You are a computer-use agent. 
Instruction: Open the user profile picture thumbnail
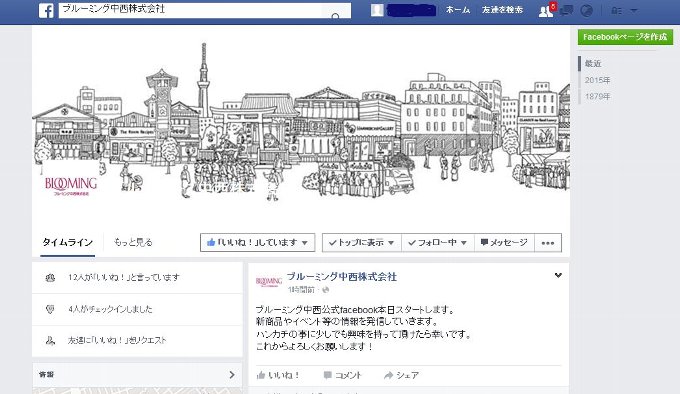point(377,10)
